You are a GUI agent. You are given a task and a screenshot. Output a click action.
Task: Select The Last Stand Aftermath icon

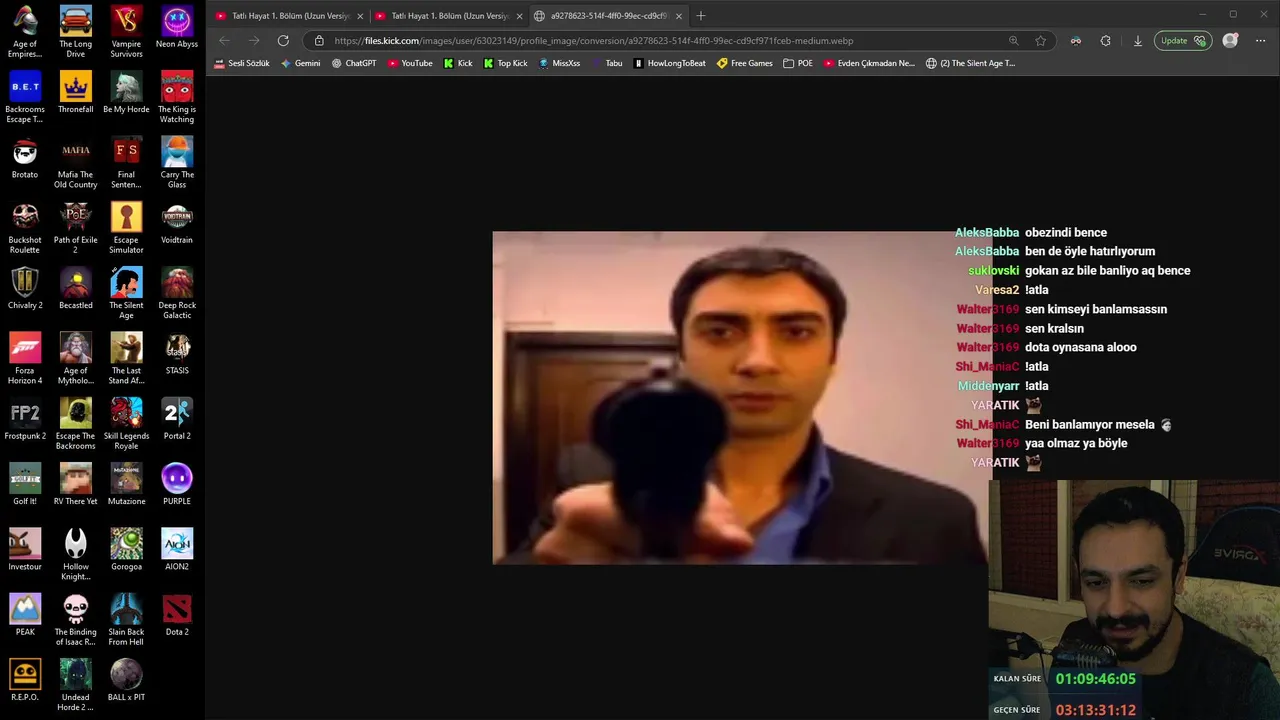point(126,358)
